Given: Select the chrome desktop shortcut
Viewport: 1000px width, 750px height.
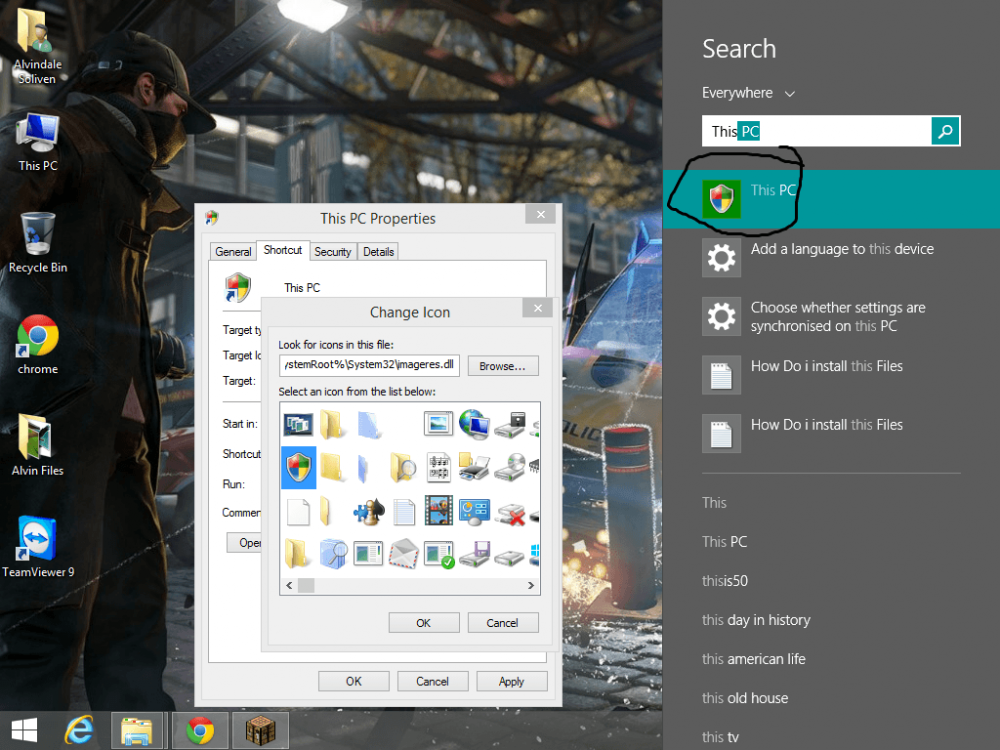Looking at the screenshot, I should (38, 344).
